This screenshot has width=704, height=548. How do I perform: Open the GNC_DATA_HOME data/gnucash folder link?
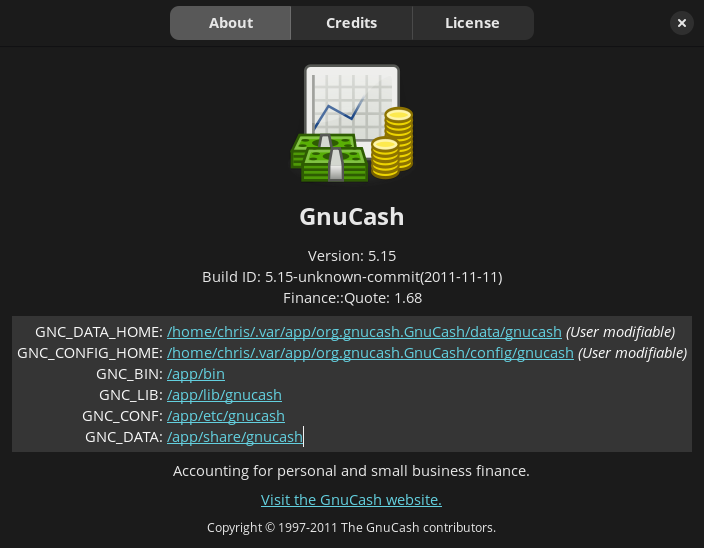point(364,332)
